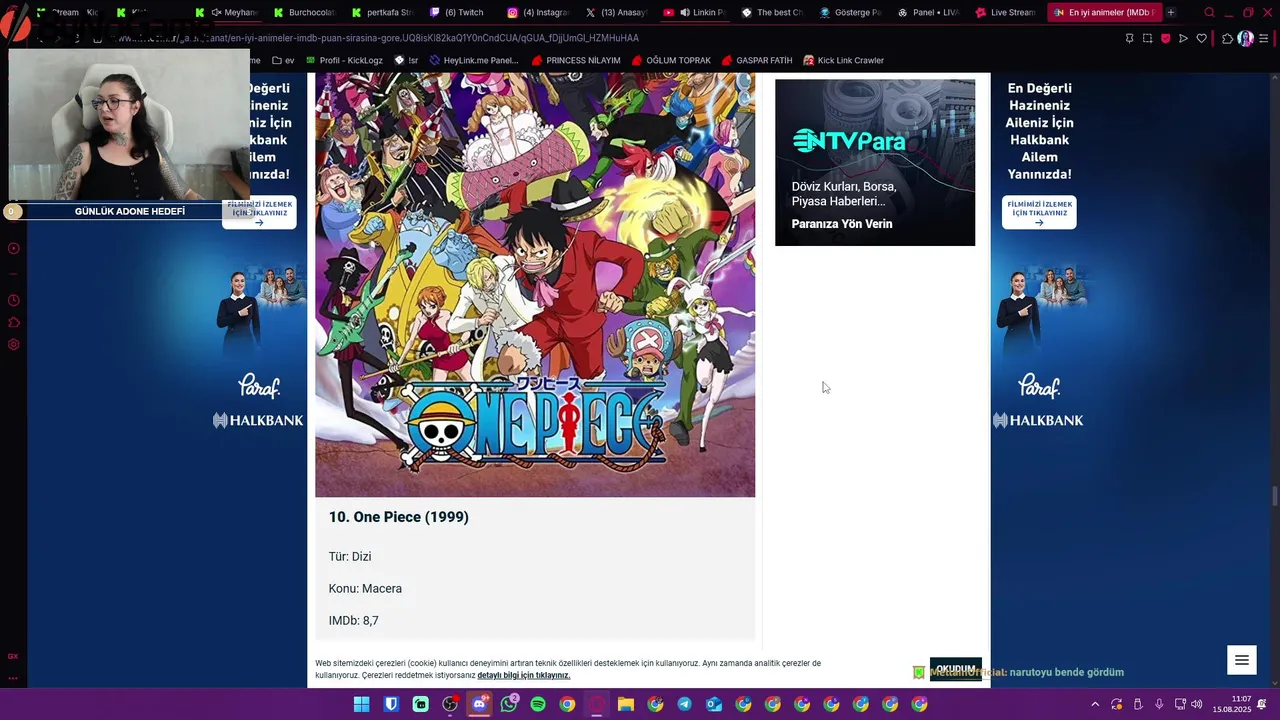Open the volume speaker tray icon
Viewport: 1280px width, 720px height.
click(x=1197, y=704)
